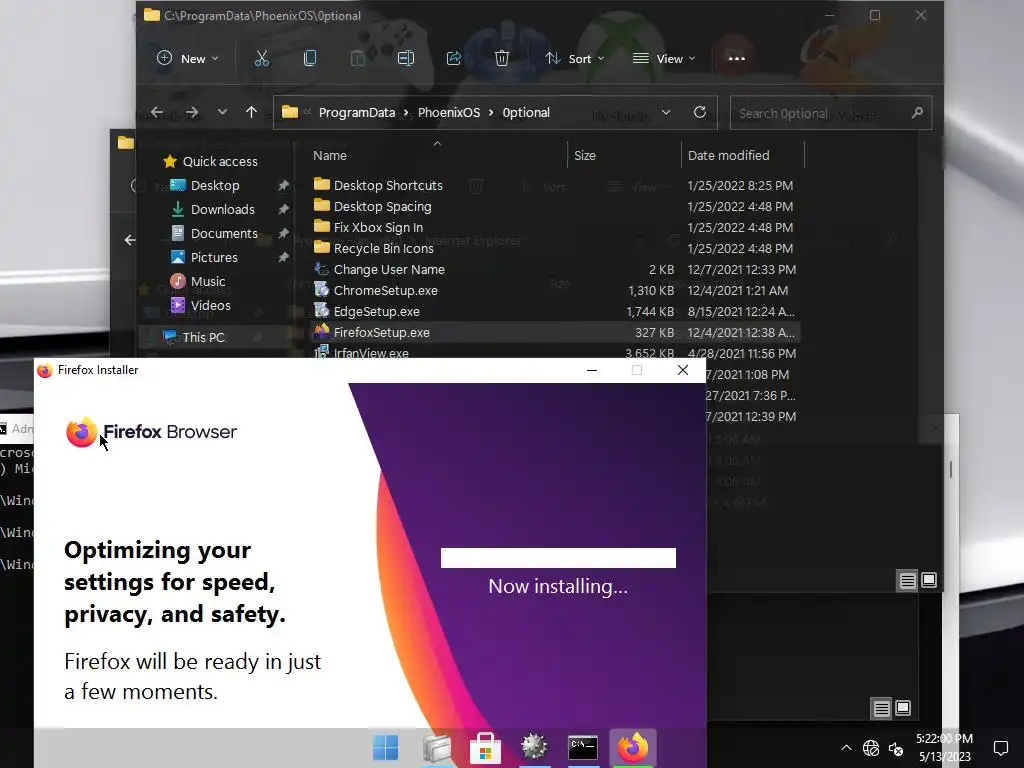Image resolution: width=1024 pixels, height=768 pixels.
Task: Open Microsoft Store from taskbar
Action: (x=485, y=748)
